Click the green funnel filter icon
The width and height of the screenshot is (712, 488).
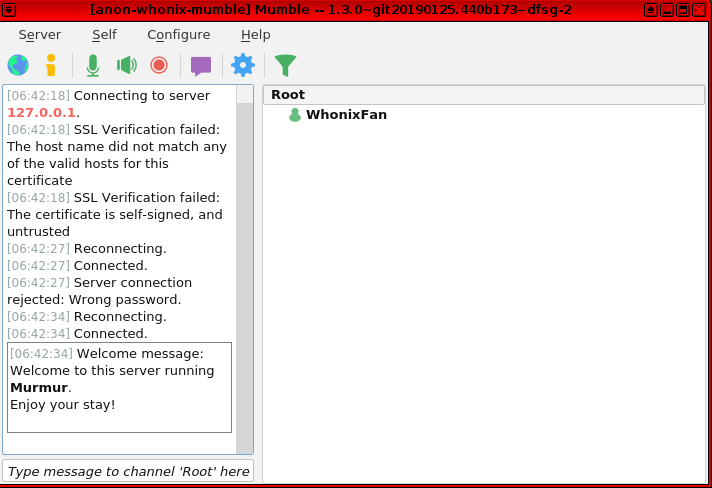[285, 66]
